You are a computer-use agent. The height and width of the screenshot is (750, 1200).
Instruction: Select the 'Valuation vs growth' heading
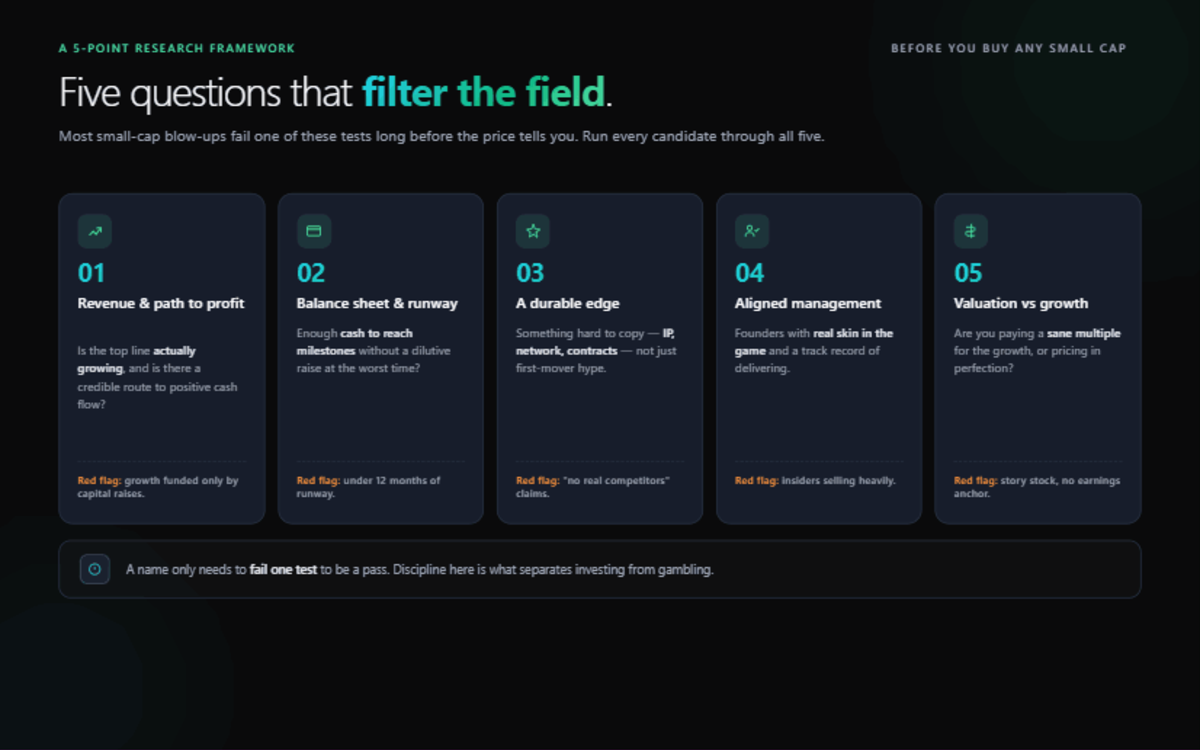(x=1021, y=303)
